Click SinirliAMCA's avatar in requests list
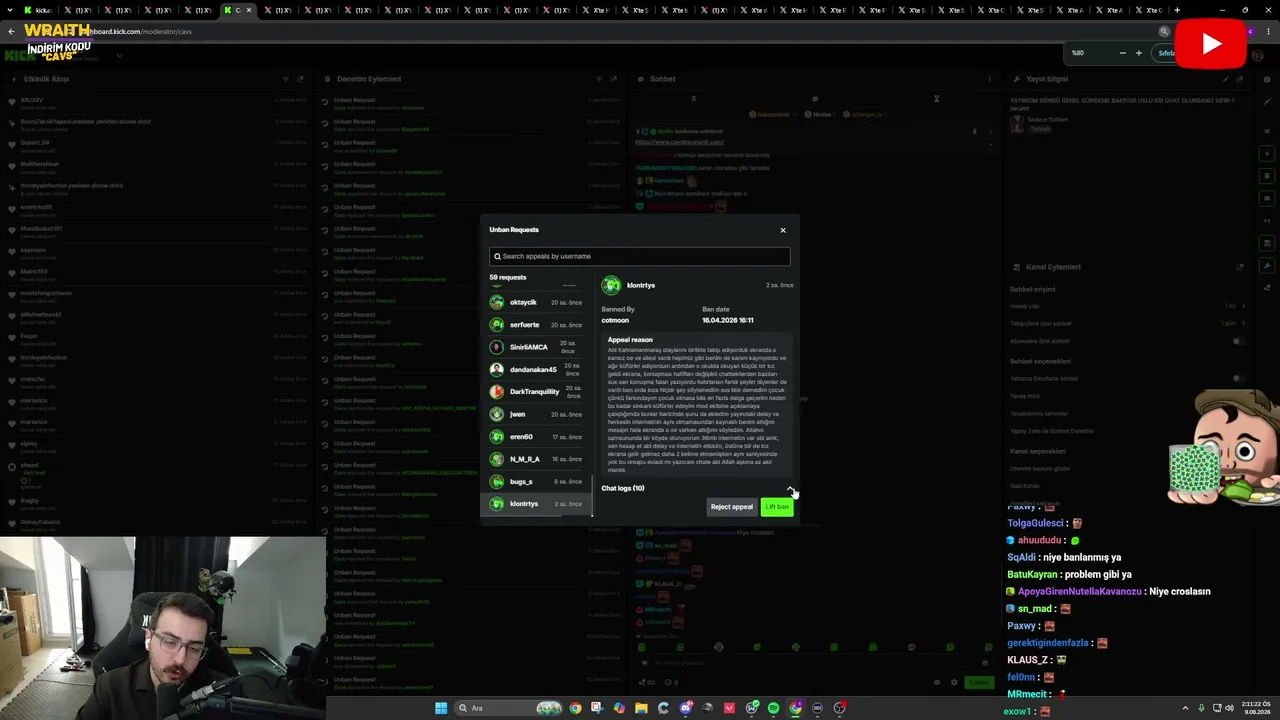This screenshot has height=720, width=1280. point(497,347)
